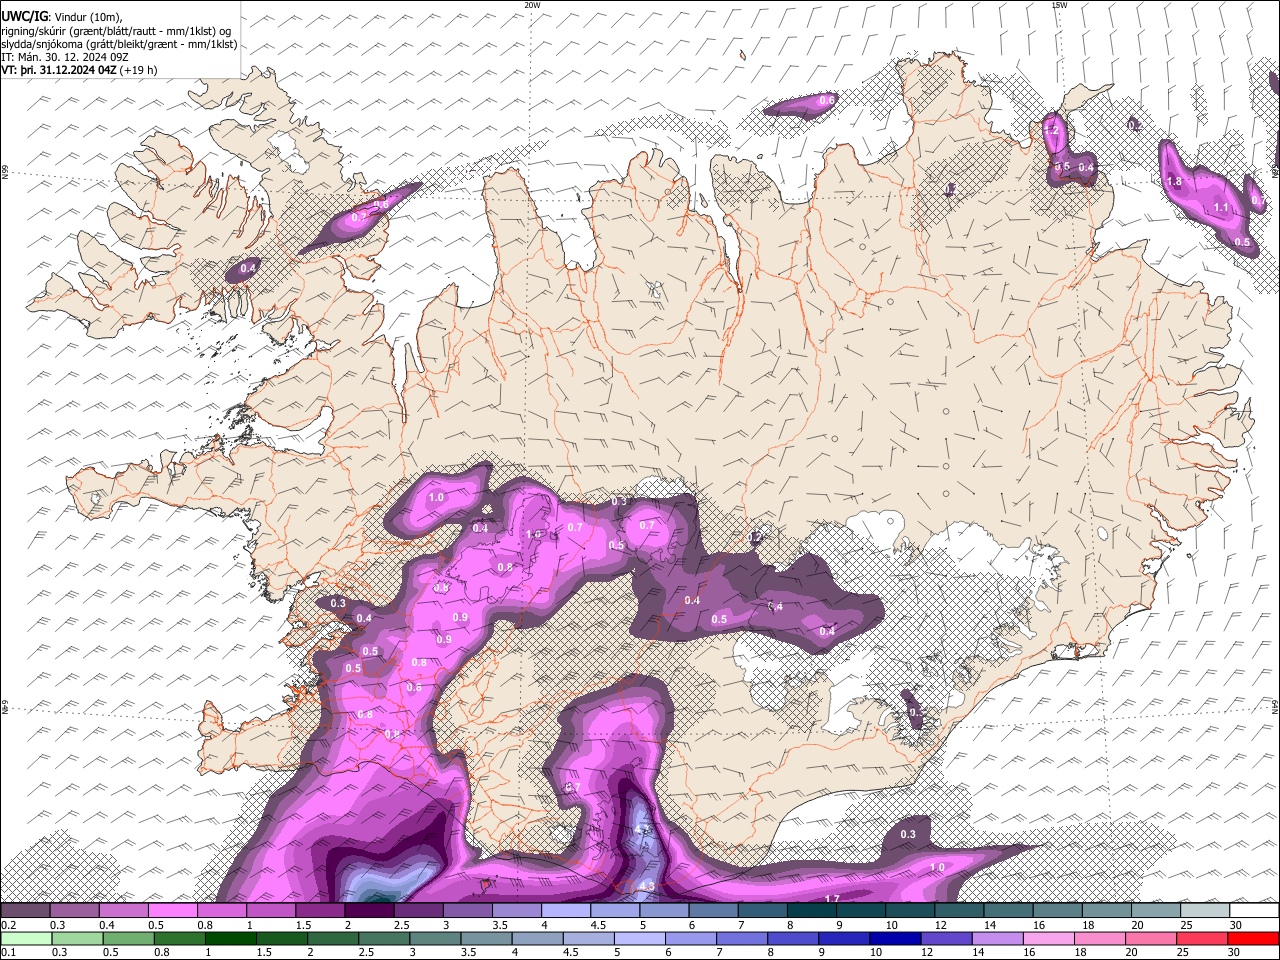
Task: Click the first swatch of the top legend at 0.2
Action: [x=26, y=910]
